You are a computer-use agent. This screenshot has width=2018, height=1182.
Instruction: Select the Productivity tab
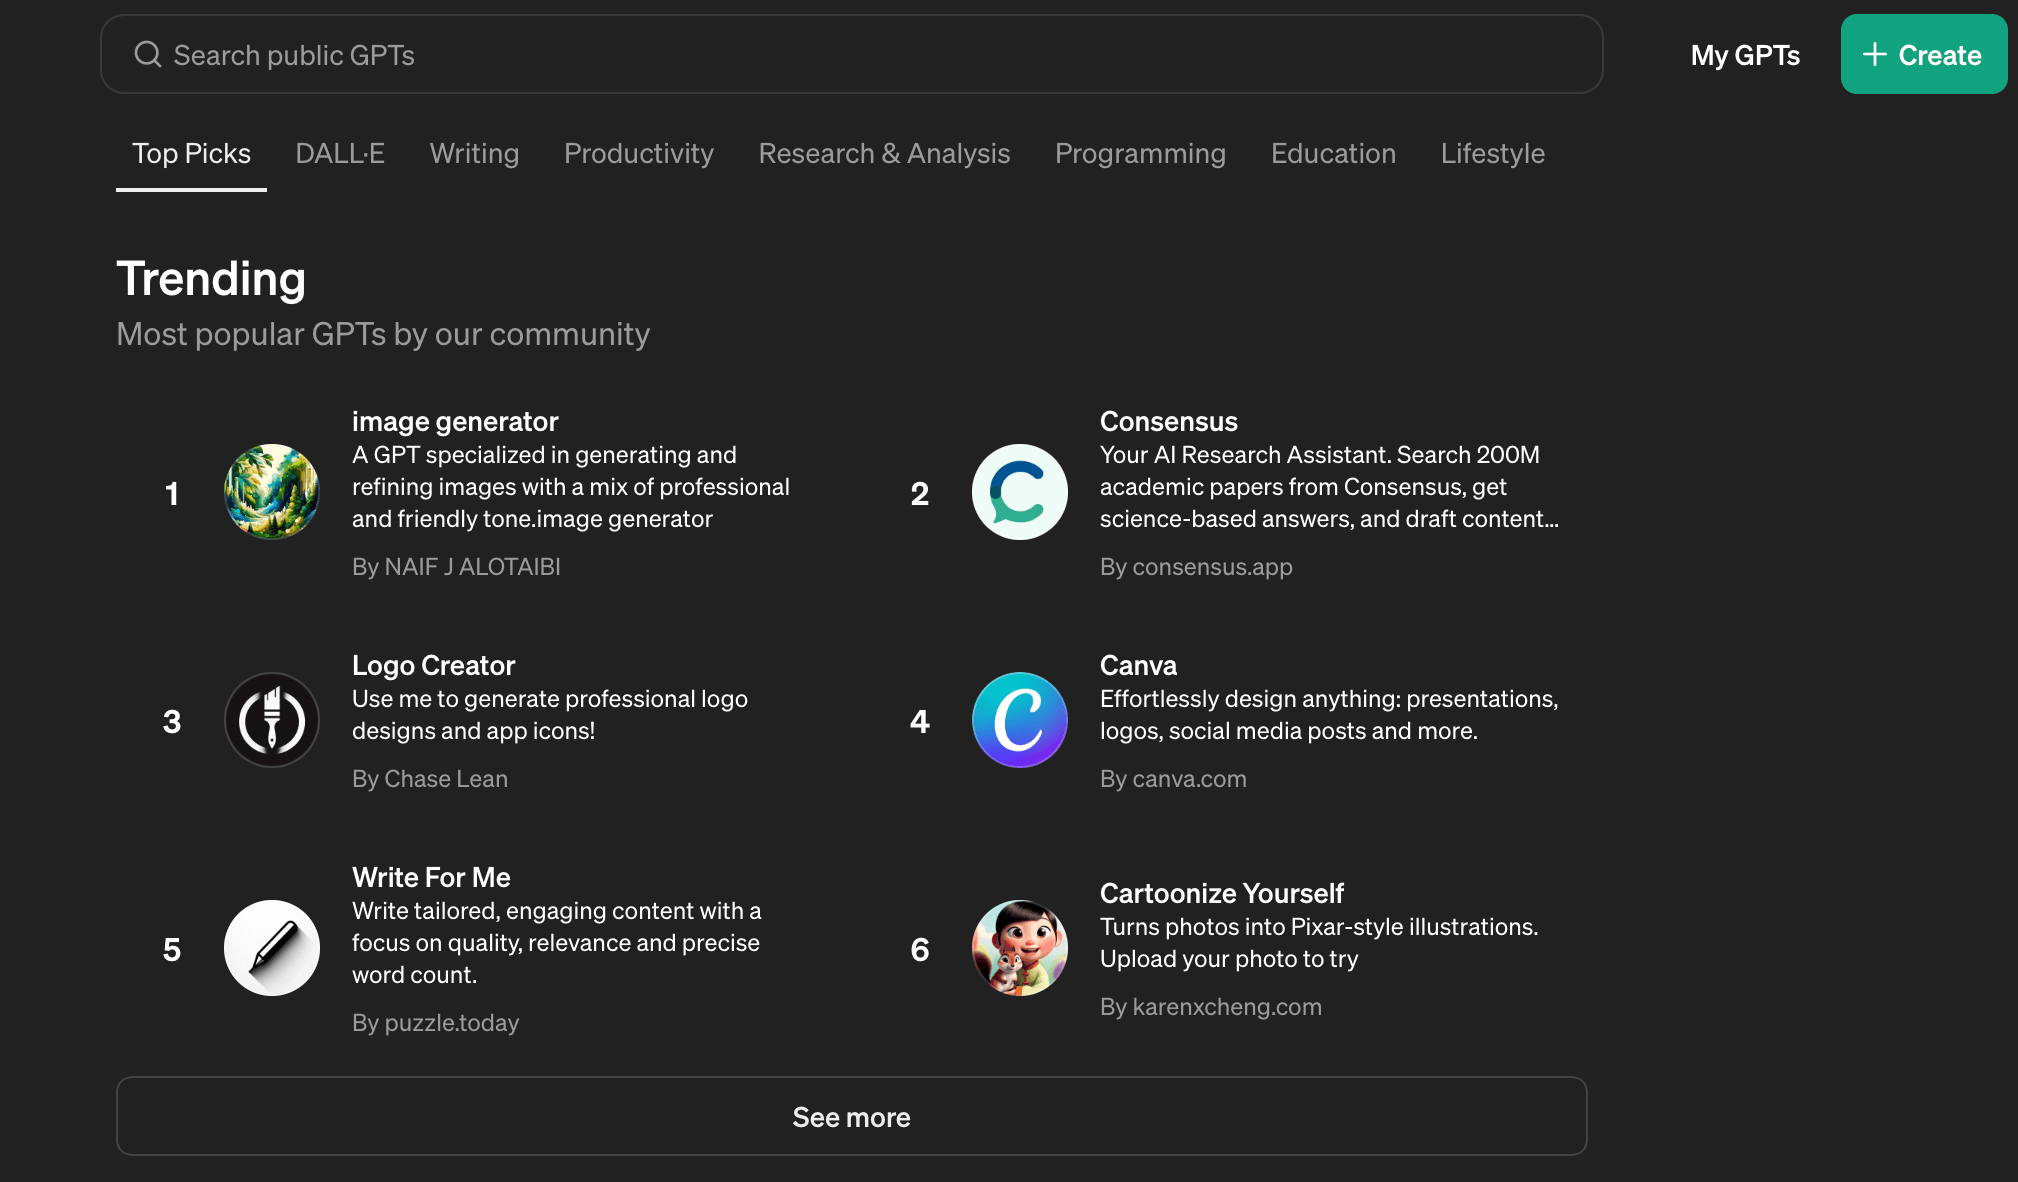coord(638,153)
